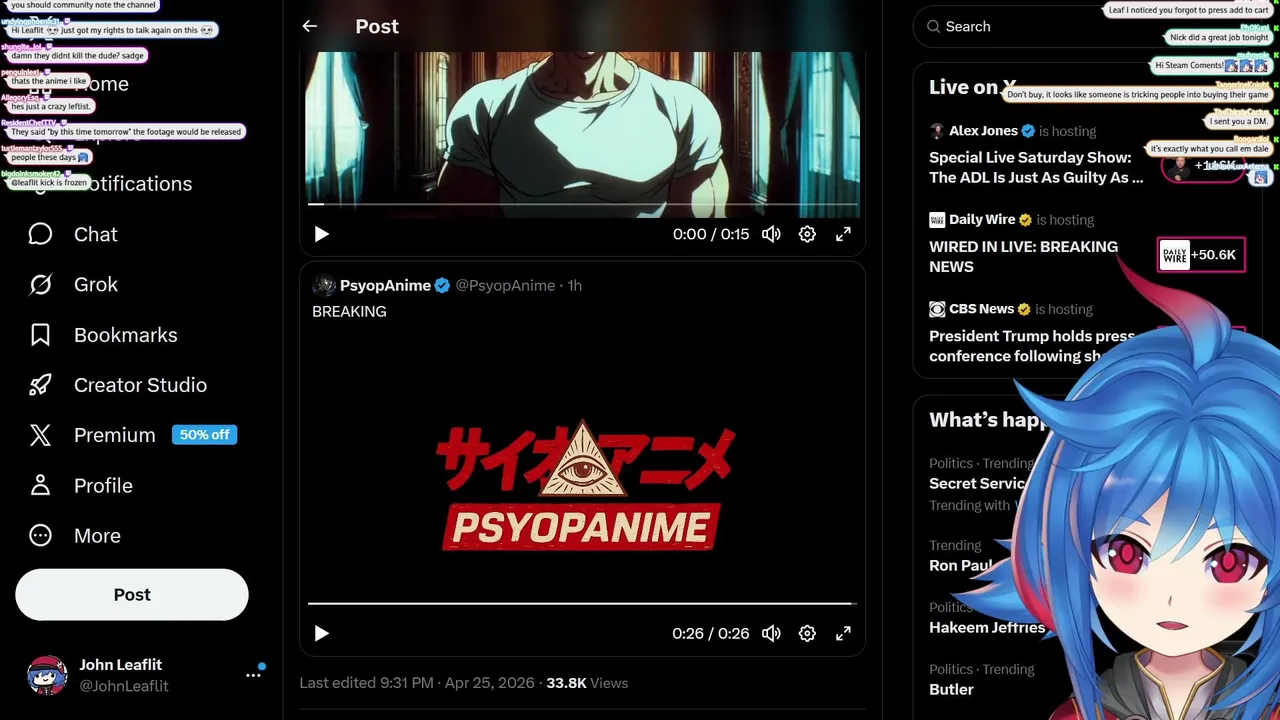The width and height of the screenshot is (1280, 720).
Task: Seek on the 0:15 video progress bar
Action: point(582,204)
